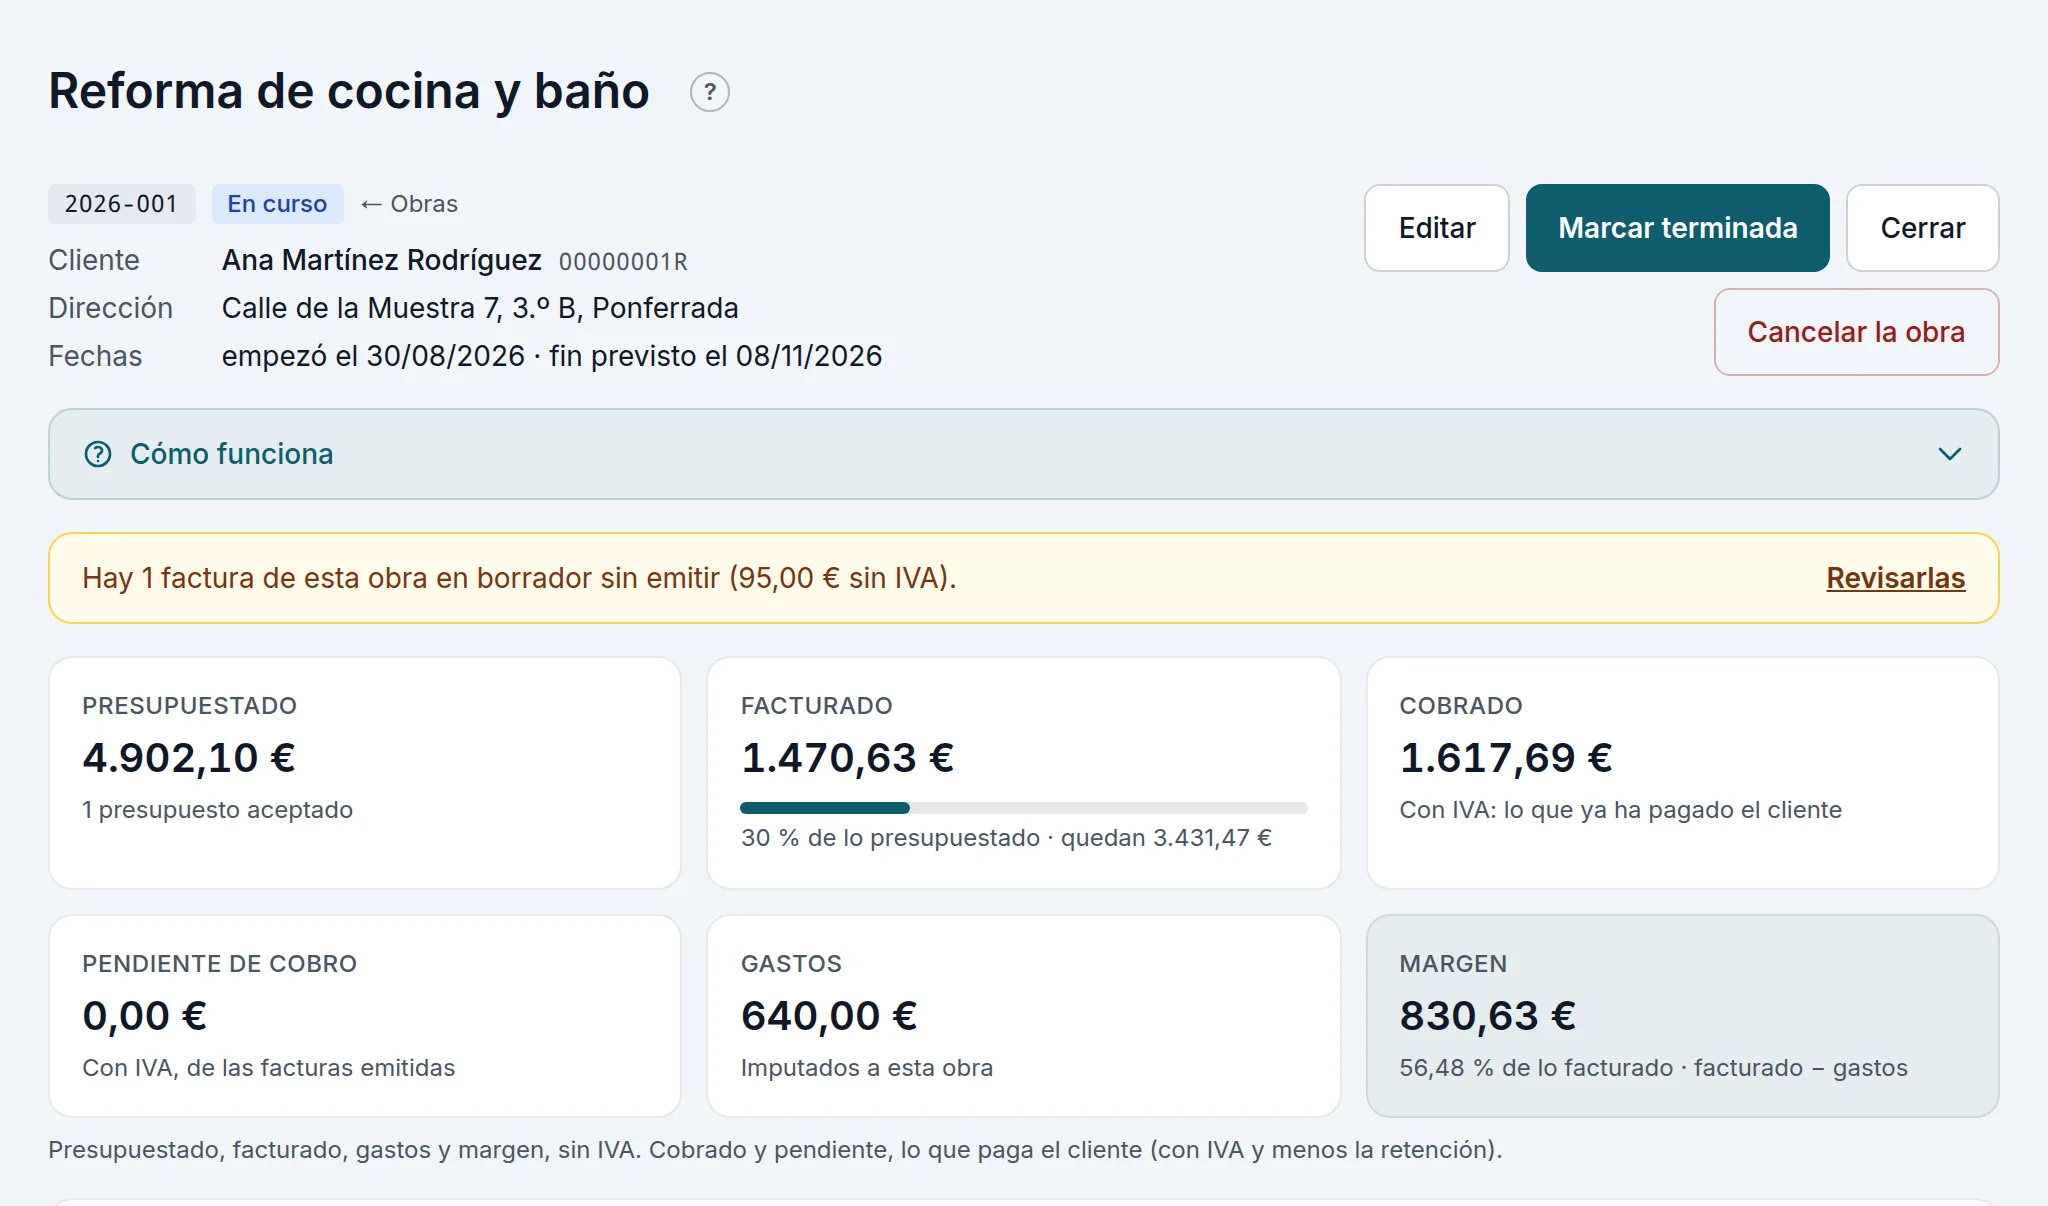Click the Pendiente de cobro amount 0,00 €

point(145,1016)
